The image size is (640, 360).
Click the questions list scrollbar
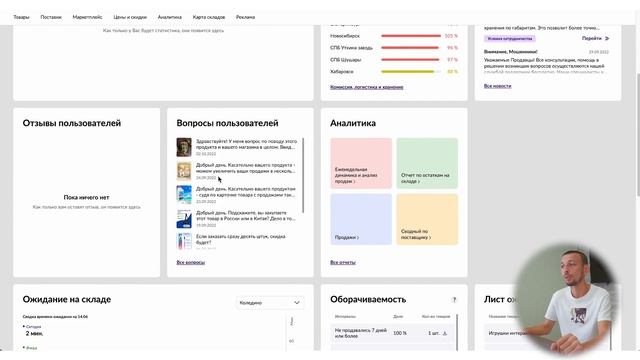(303, 176)
